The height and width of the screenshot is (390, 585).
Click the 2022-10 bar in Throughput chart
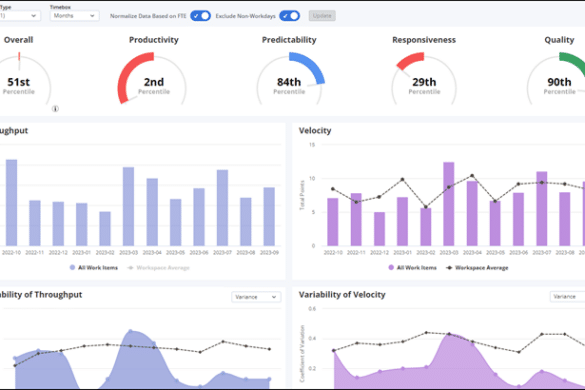pyautogui.click(x=11, y=203)
